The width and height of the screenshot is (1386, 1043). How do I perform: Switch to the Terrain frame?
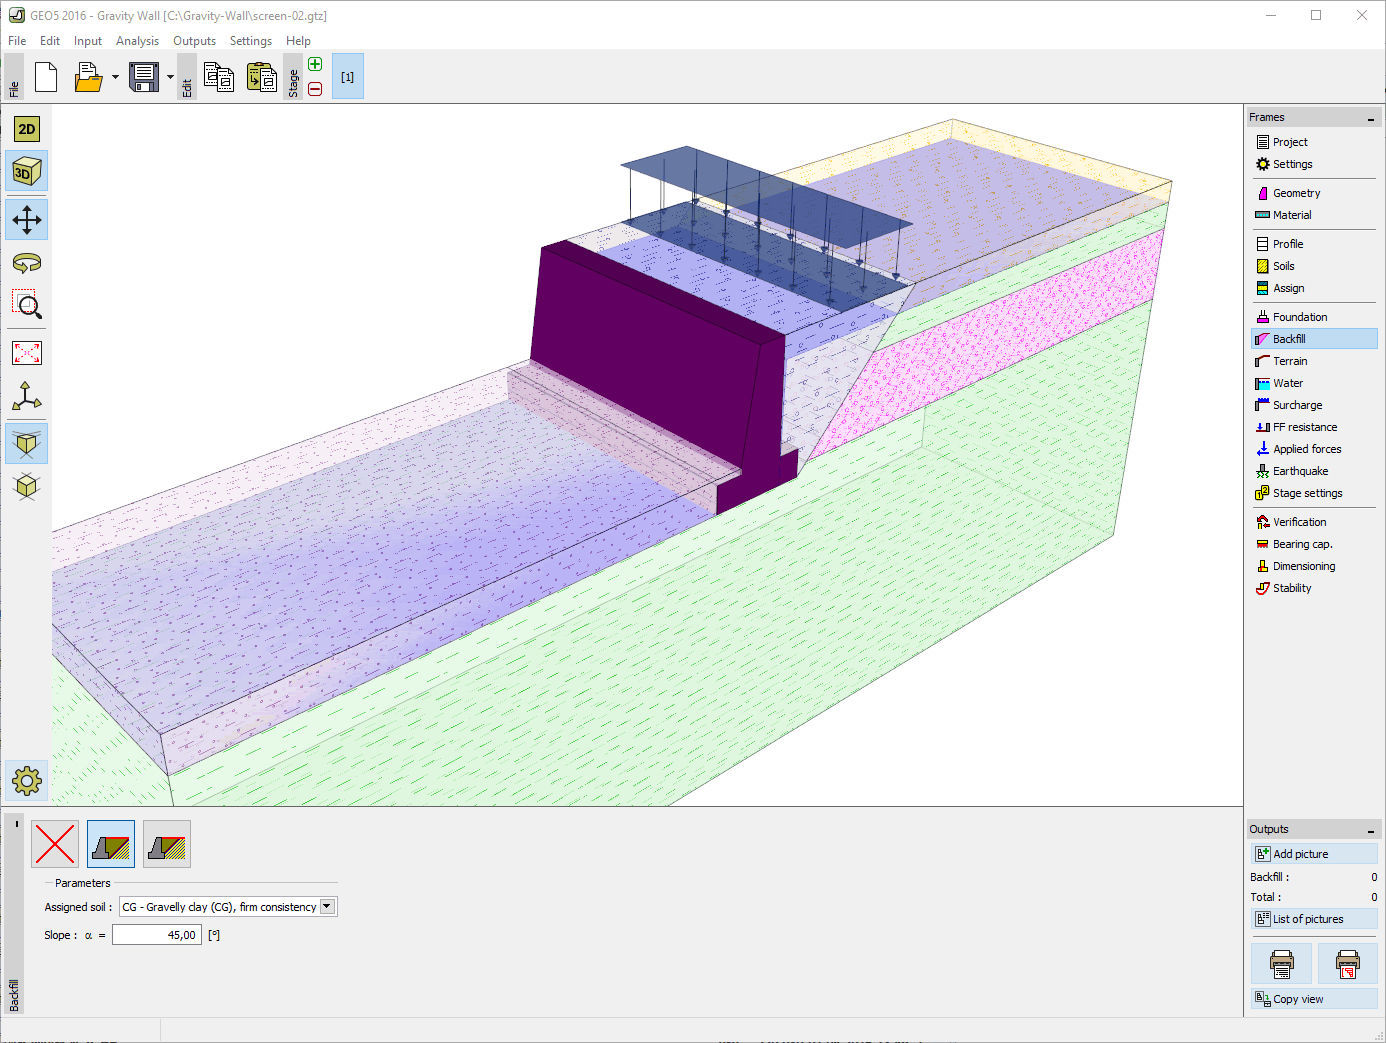click(x=1289, y=360)
